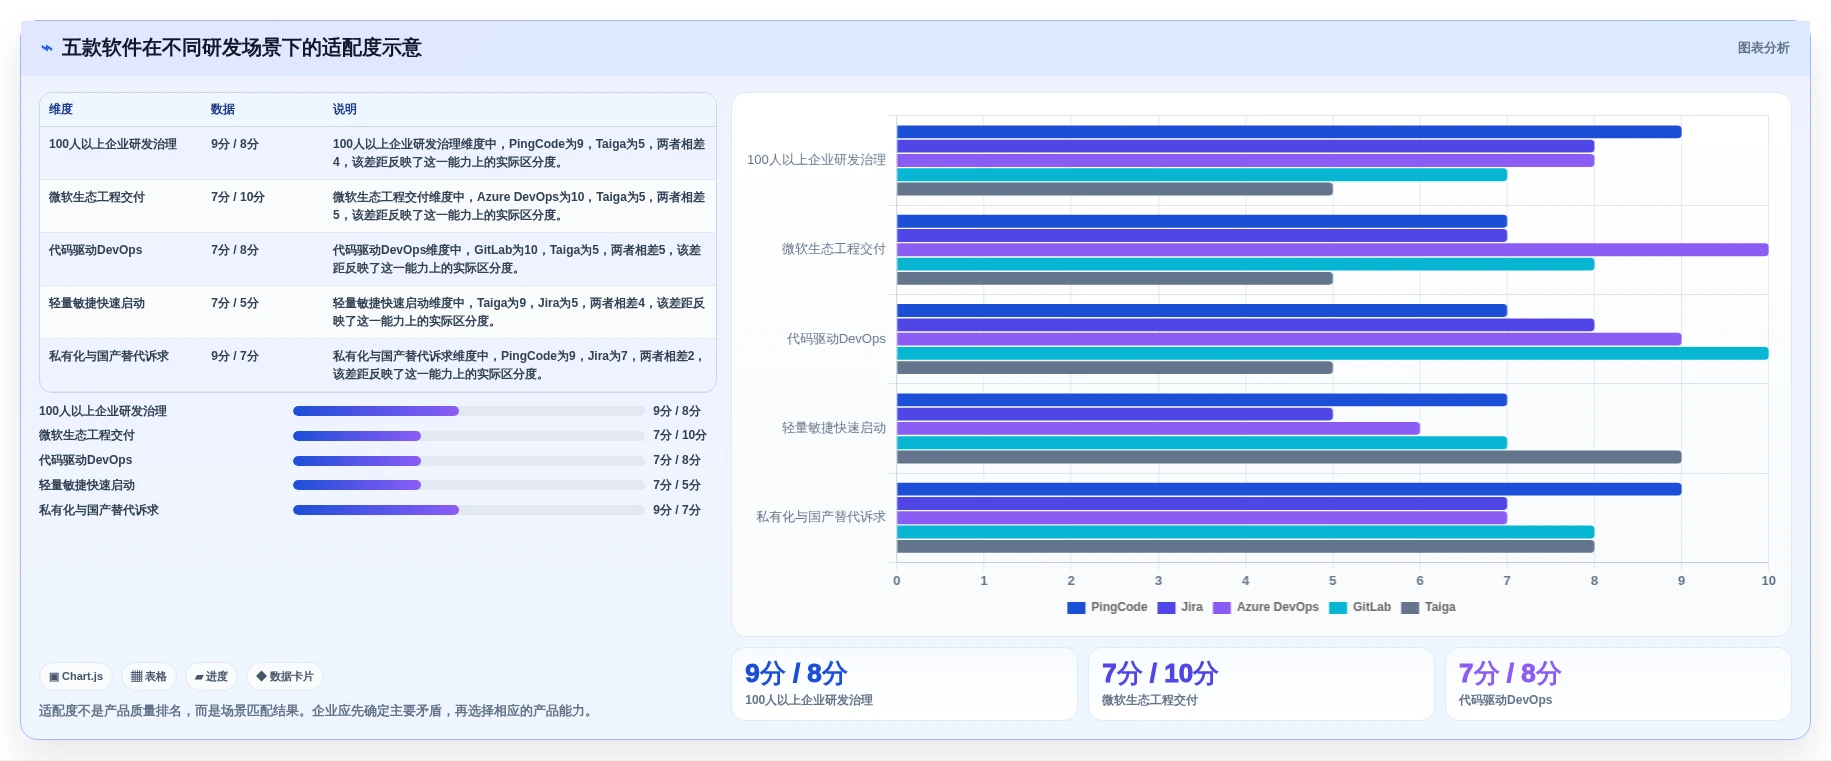Click the 五款软件在不同研发场景下的适配度示意 title
This screenshot has width=1831, height=761.
(x=242, y=48)
